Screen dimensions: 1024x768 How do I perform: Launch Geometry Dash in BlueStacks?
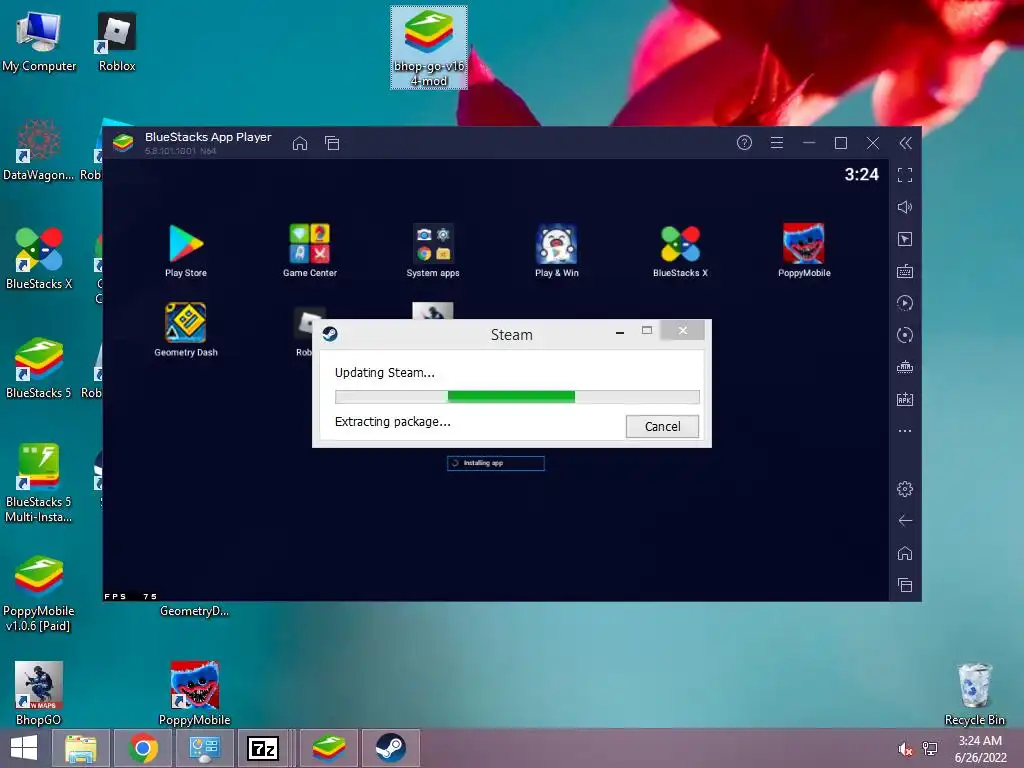pos(186,330)
